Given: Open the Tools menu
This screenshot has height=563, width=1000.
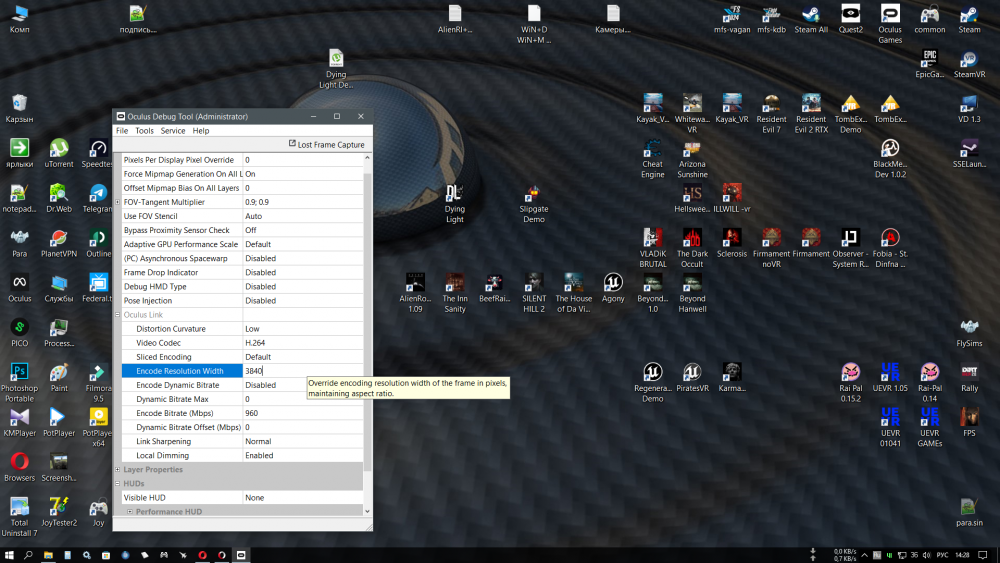Looking at the screenshot, I should (x=144, y=131).
